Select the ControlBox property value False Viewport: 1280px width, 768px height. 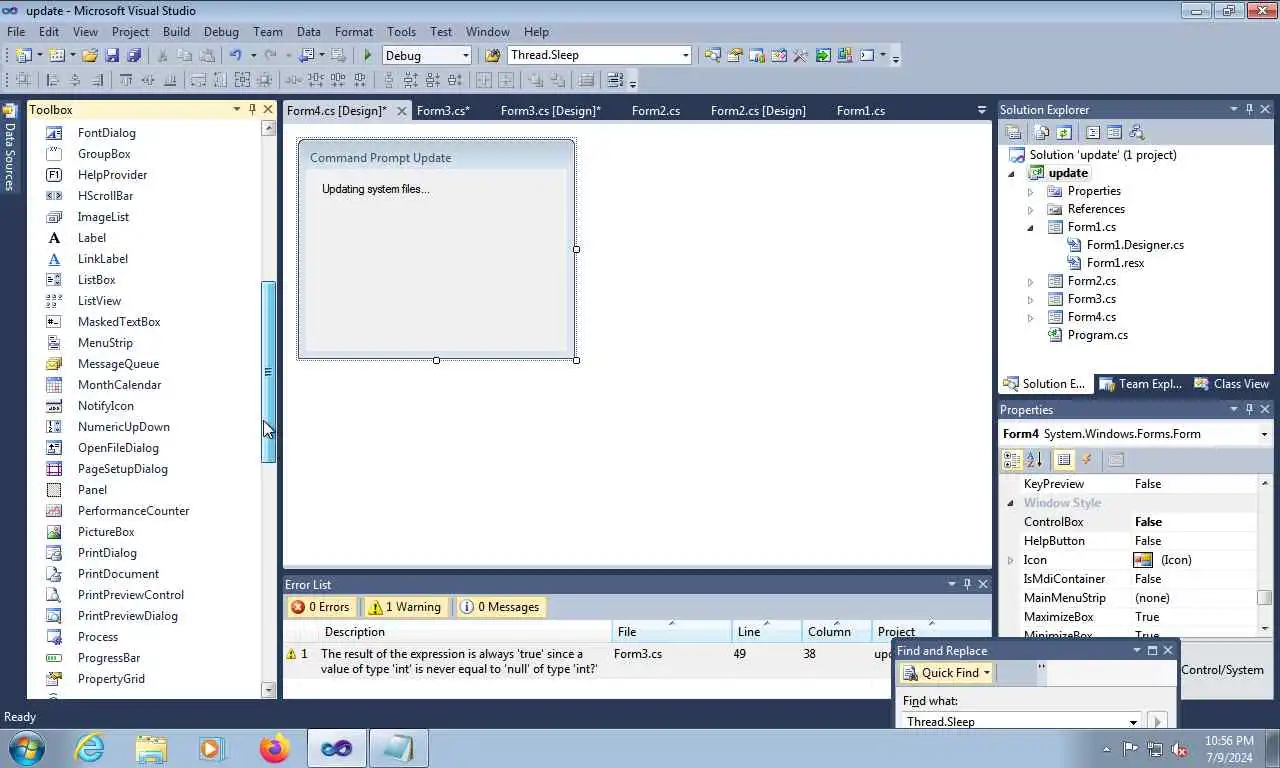tap(1194, 522)
